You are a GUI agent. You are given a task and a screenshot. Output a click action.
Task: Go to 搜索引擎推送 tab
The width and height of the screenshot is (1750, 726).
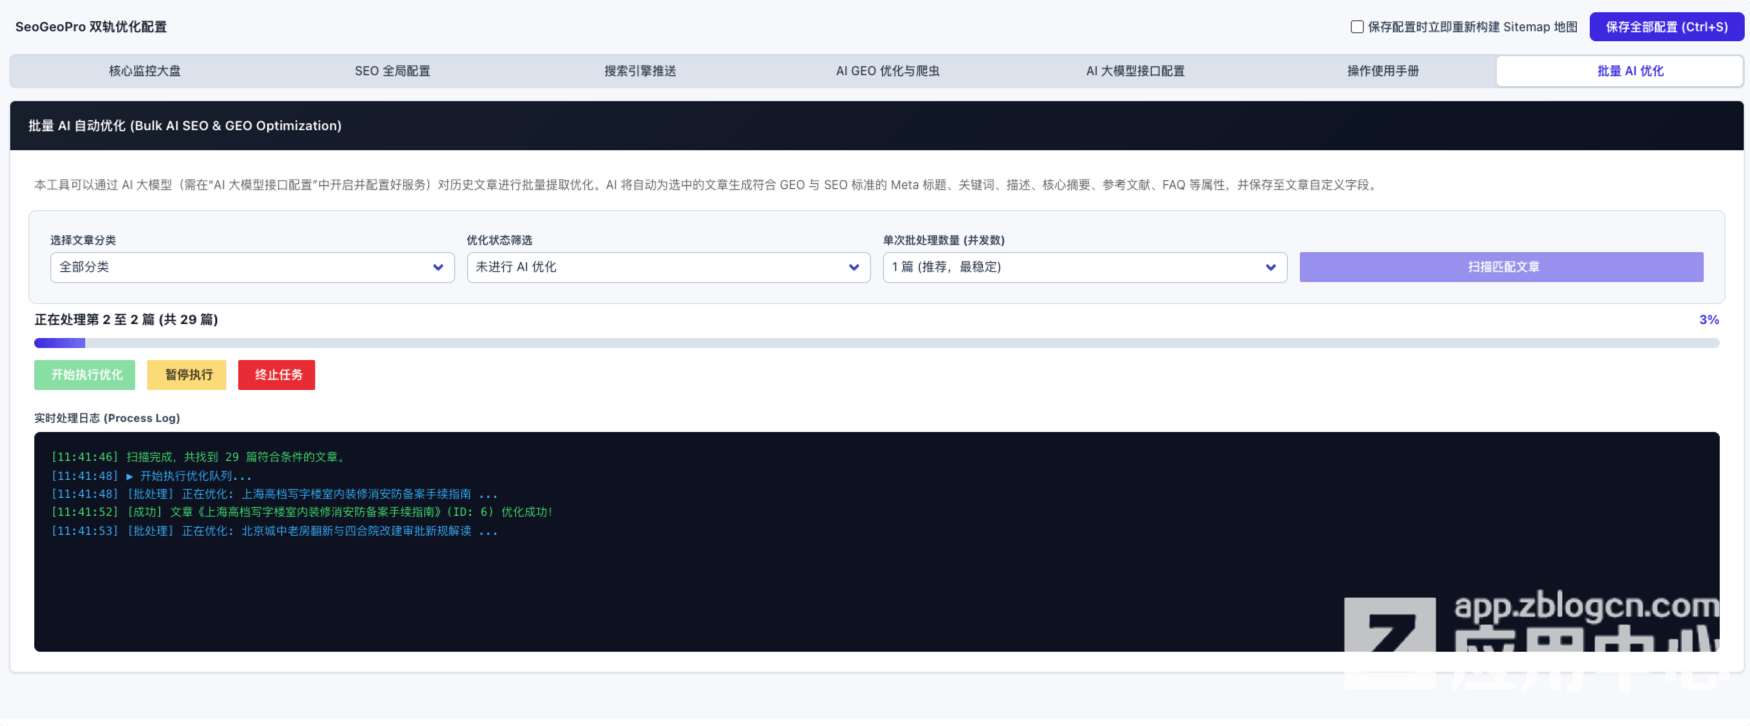click(x=640, y=71)
